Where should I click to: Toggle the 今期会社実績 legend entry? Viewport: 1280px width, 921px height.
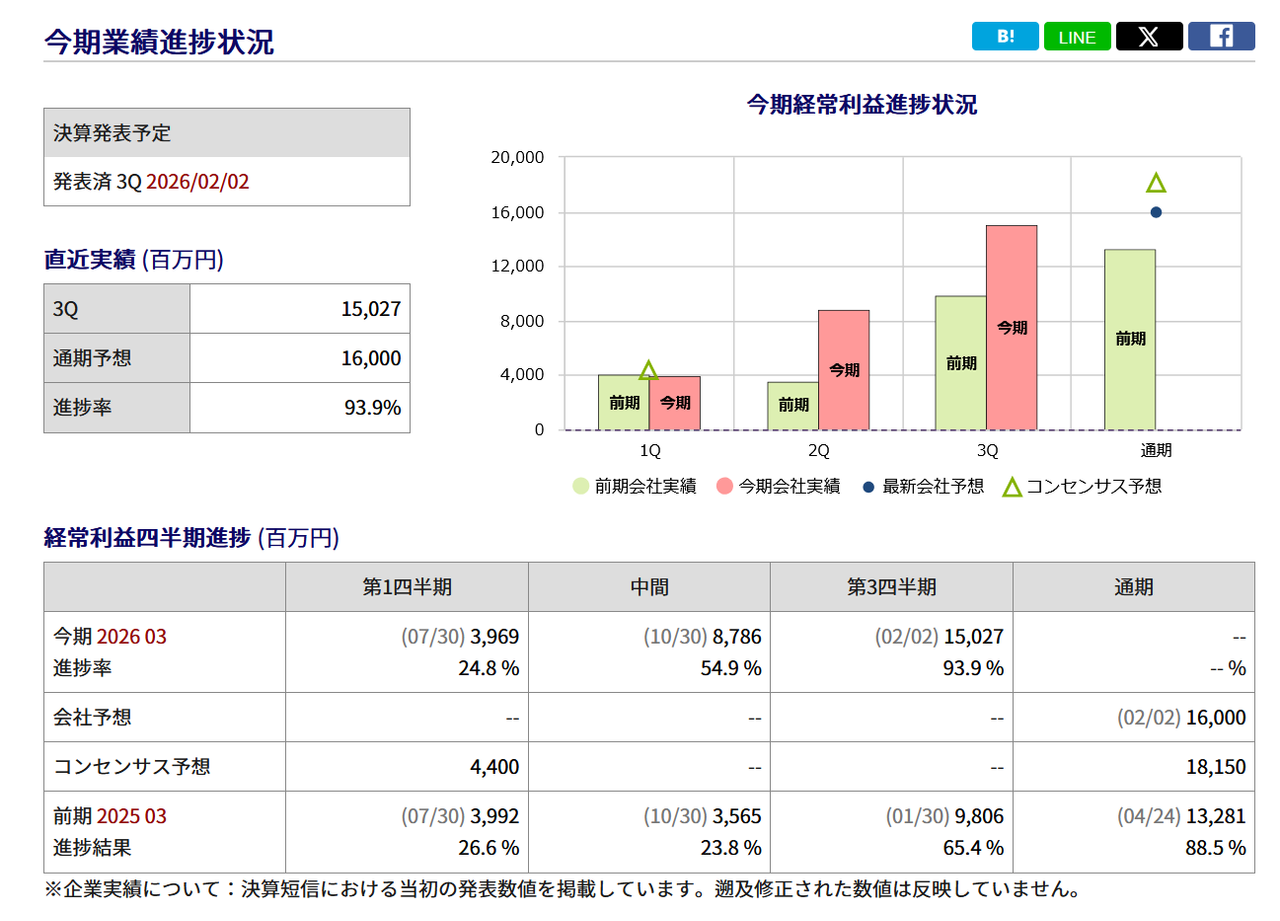(778, 487)
